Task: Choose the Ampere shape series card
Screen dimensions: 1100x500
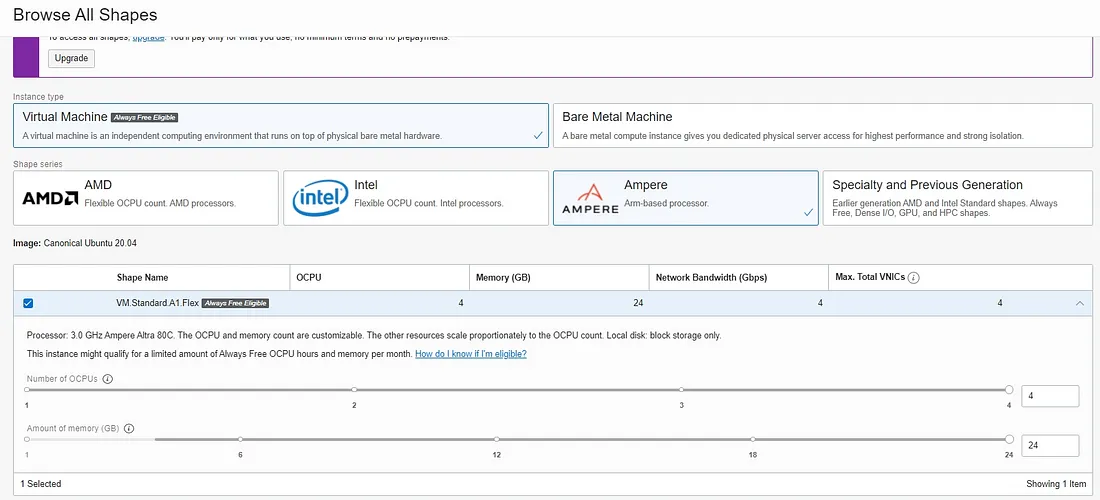Action: pos(685,198)
